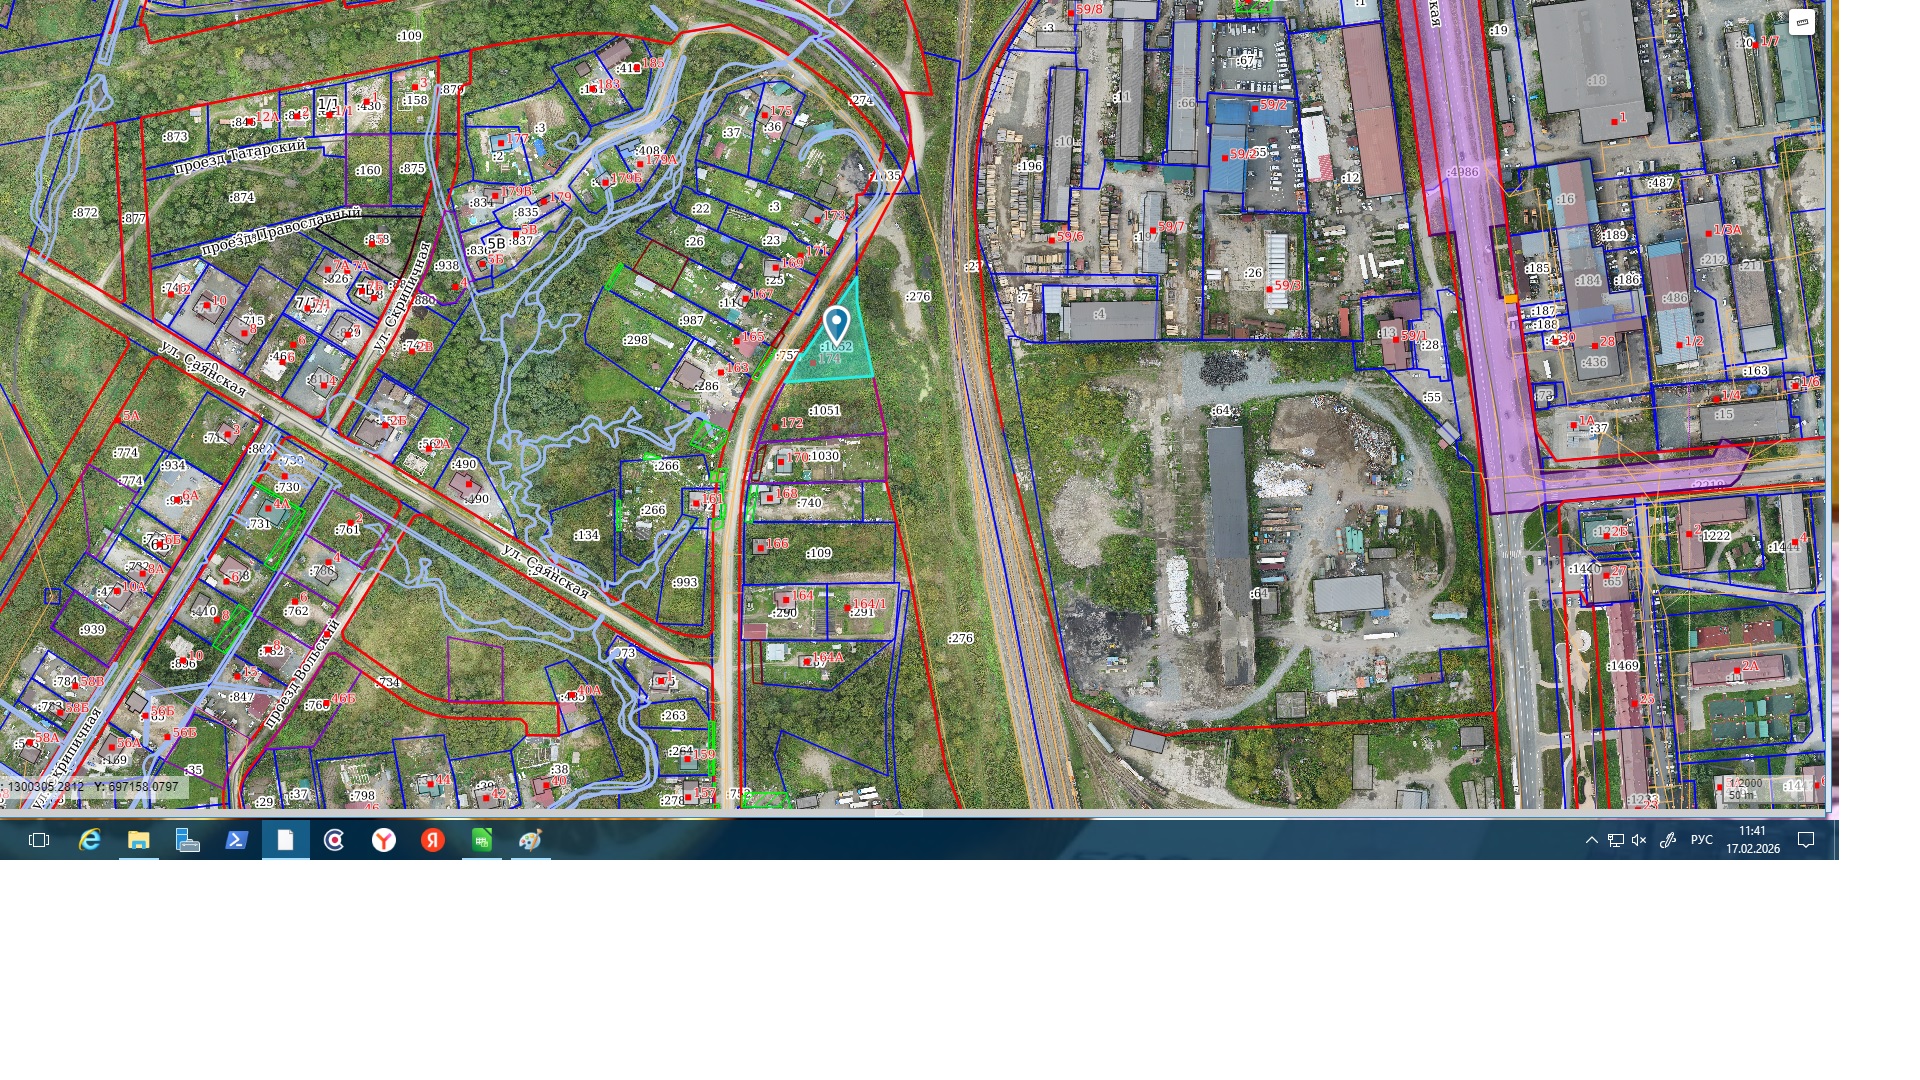Open clock and calendar showing 11:41
The width and height of the screenshot is (1920, 1080).
click(x=1752, y=840)
